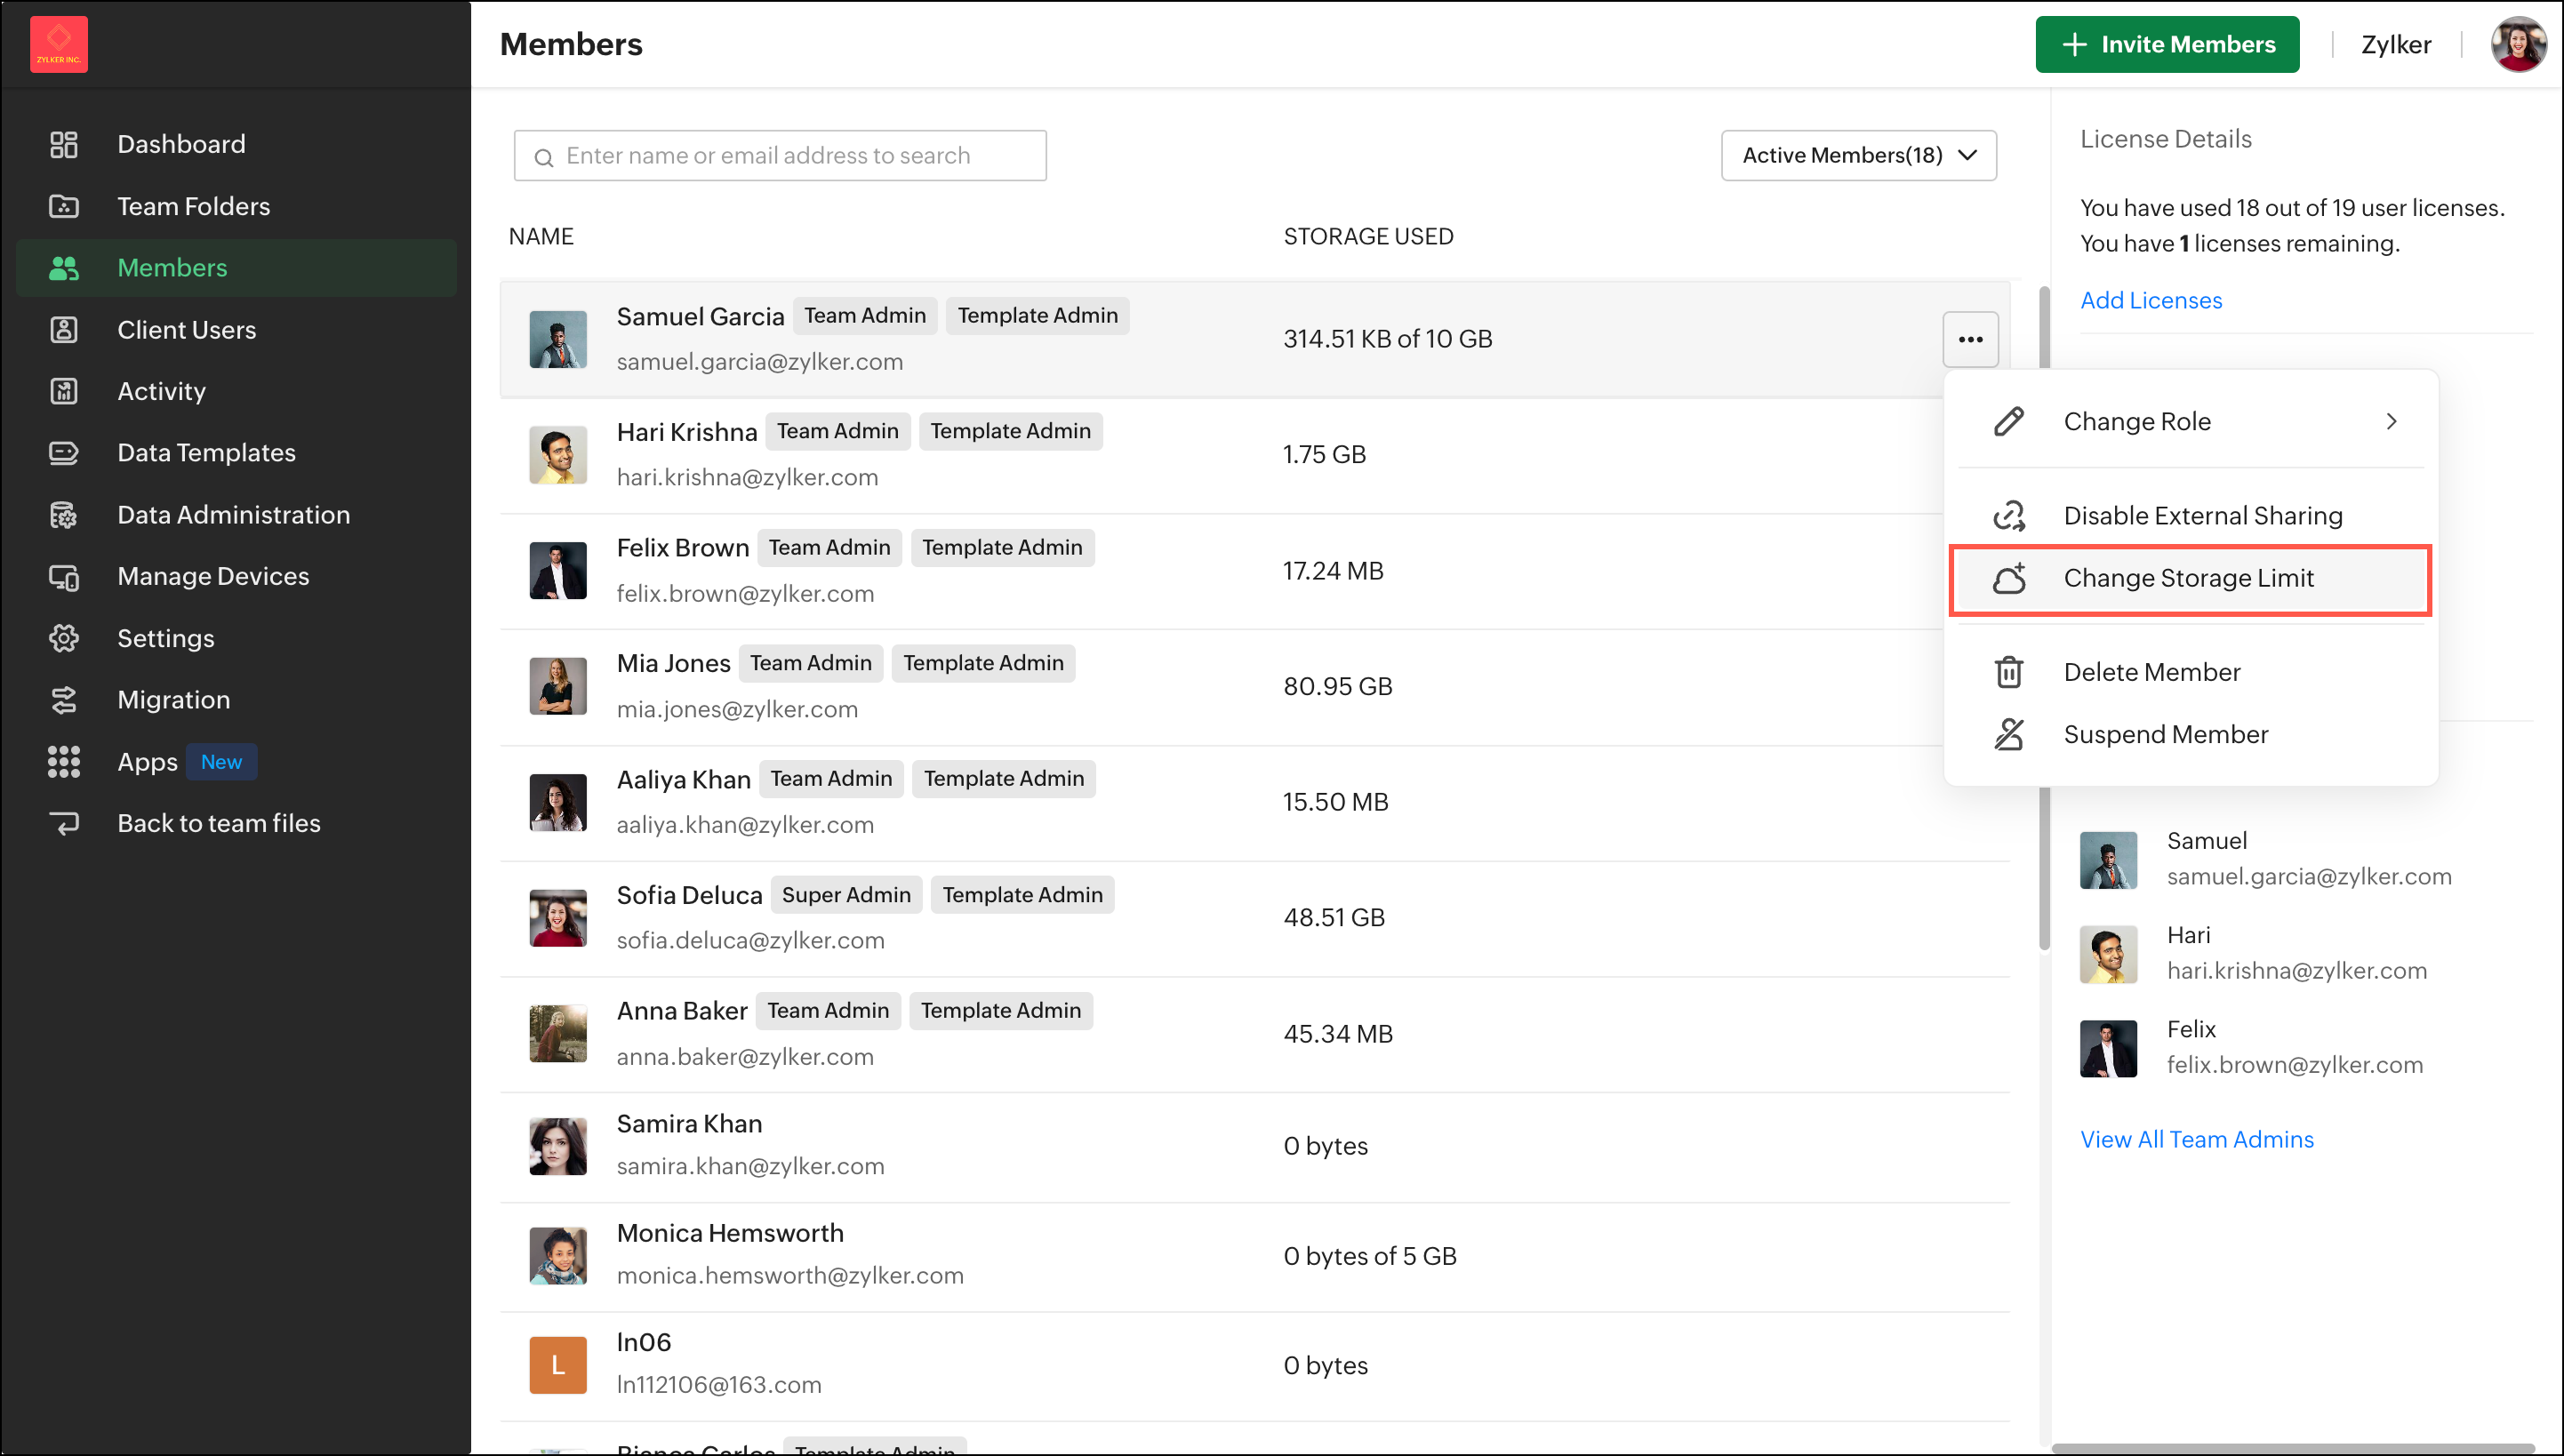Viewport: 2564px width, 1456px height.
Task: Click the Settings sidebar label
Action: pyautogui.click(x=165, y=638)
